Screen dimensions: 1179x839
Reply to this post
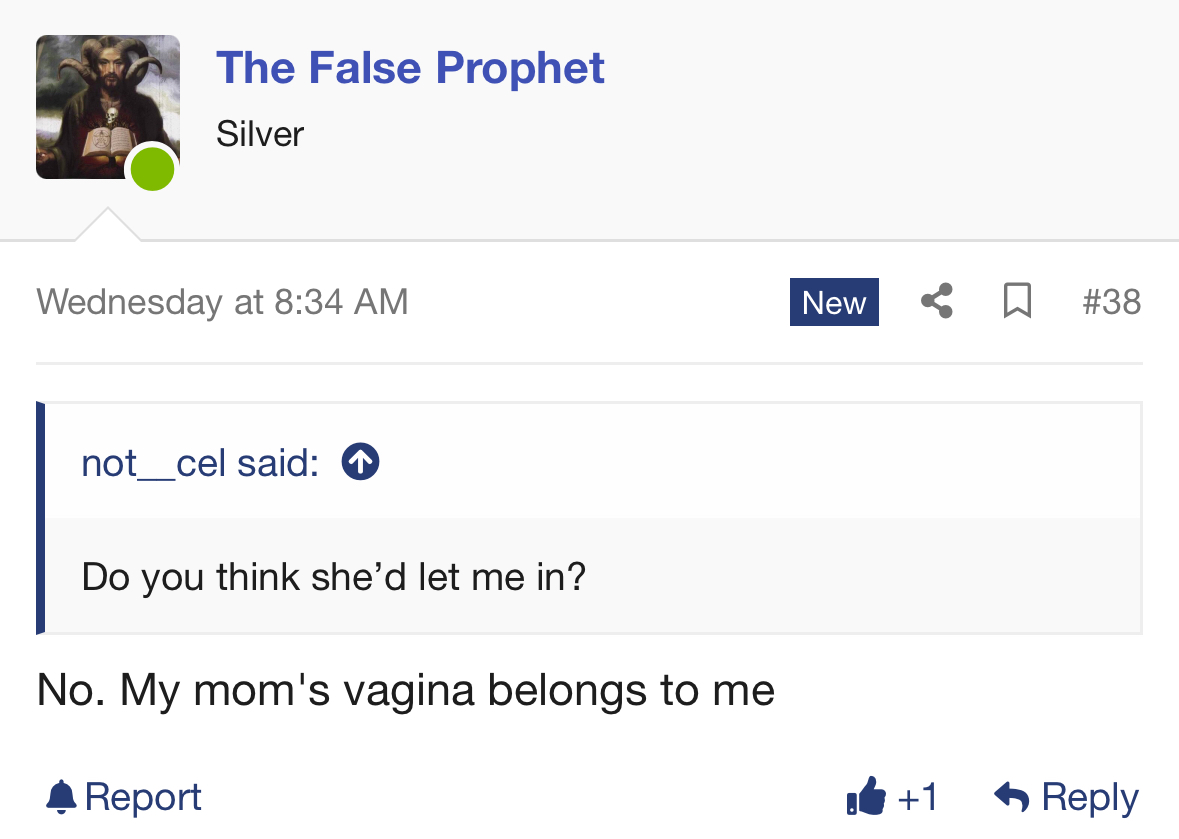click(1066, 797)
